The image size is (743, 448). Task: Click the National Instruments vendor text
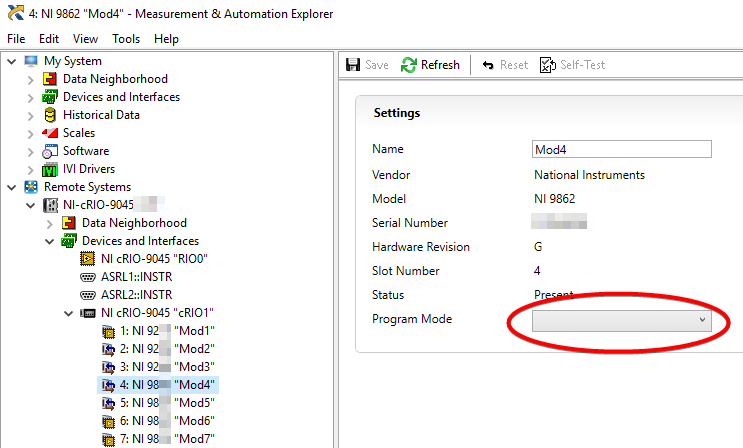pyautogui.click(x=589, y=175)
